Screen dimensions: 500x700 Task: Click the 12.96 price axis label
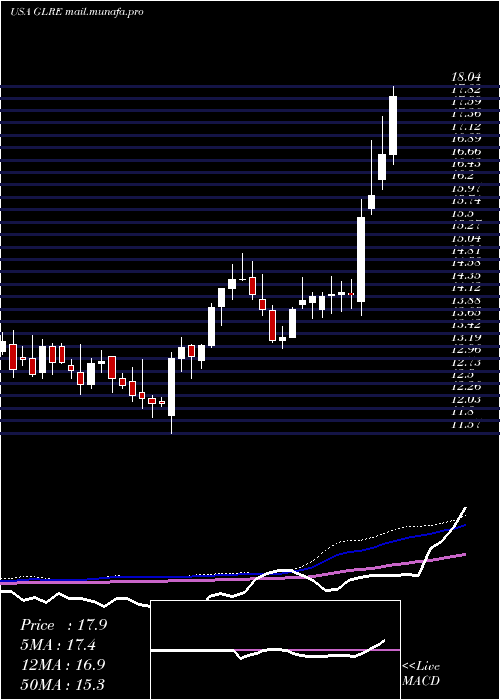click(x=466, y=350)
